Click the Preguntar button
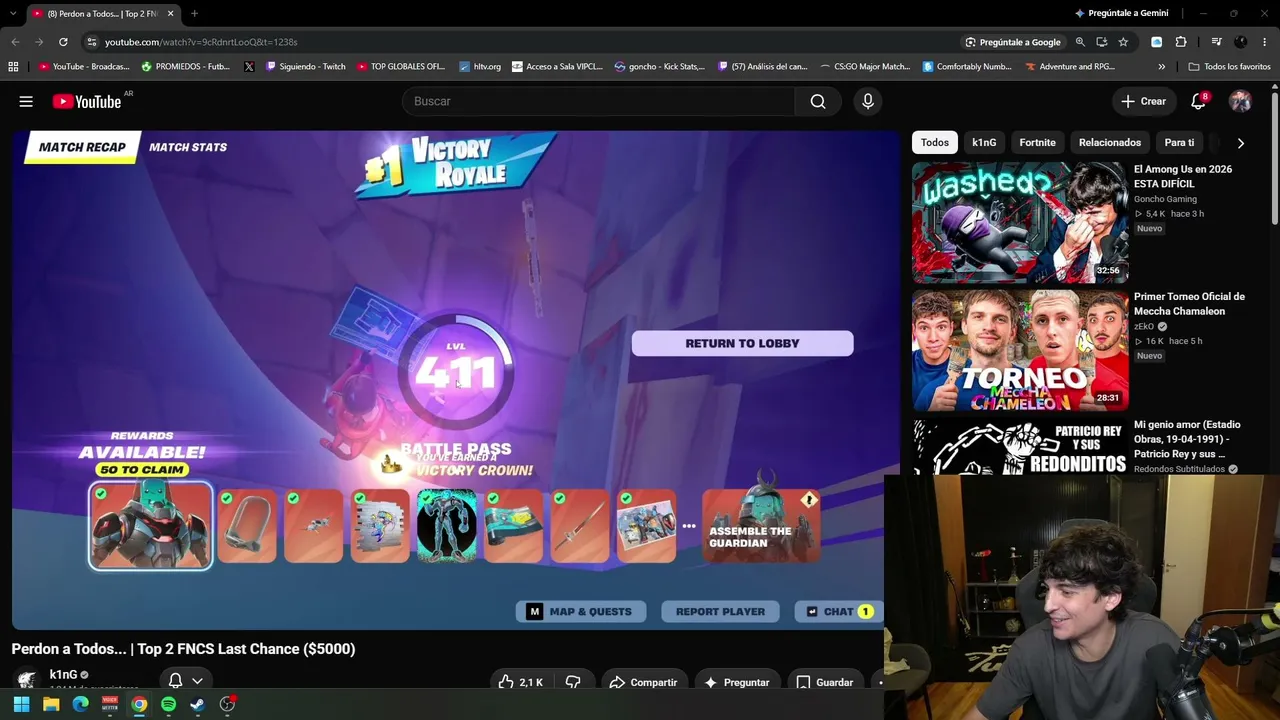 pyautogui.click(x=736, y=682)
